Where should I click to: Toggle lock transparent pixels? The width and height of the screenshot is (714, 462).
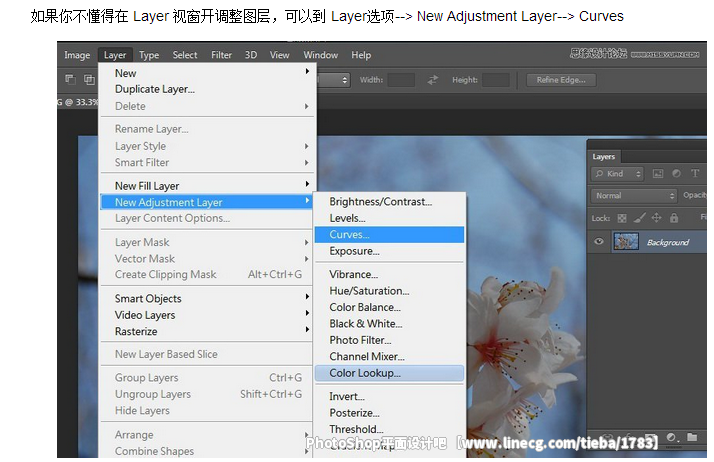[x=622, y=218]
